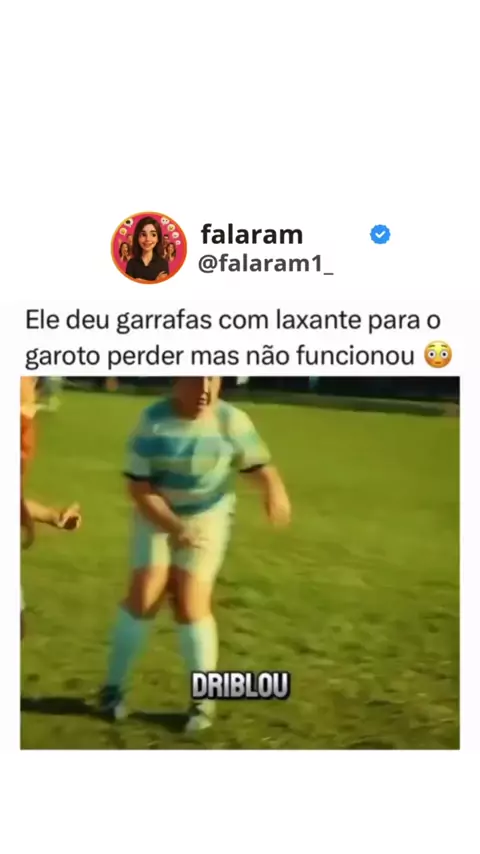Screen dimensions: 480x854
Task: Open the @falaram1_ handle
Action: coord(265,264)
